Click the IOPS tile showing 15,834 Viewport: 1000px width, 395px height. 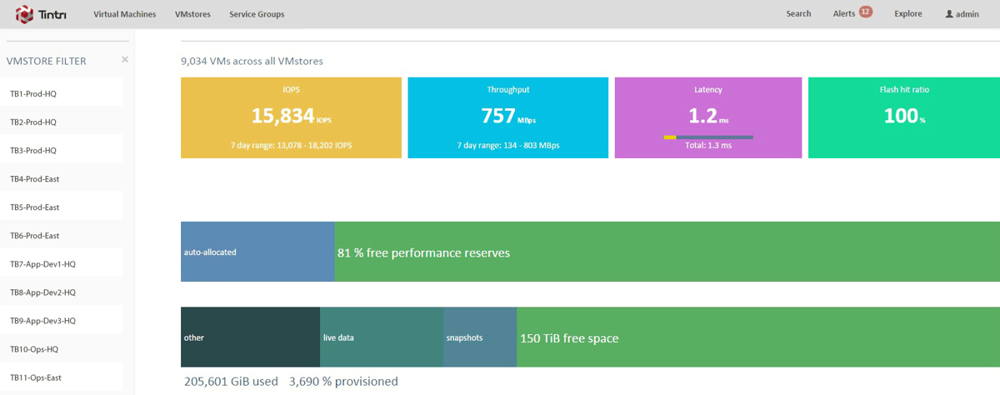291,117
